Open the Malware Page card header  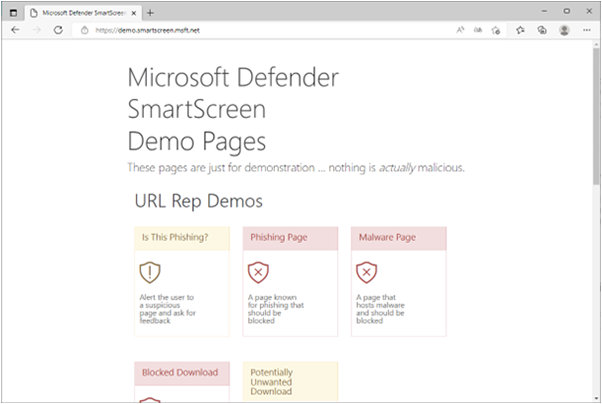399,238
